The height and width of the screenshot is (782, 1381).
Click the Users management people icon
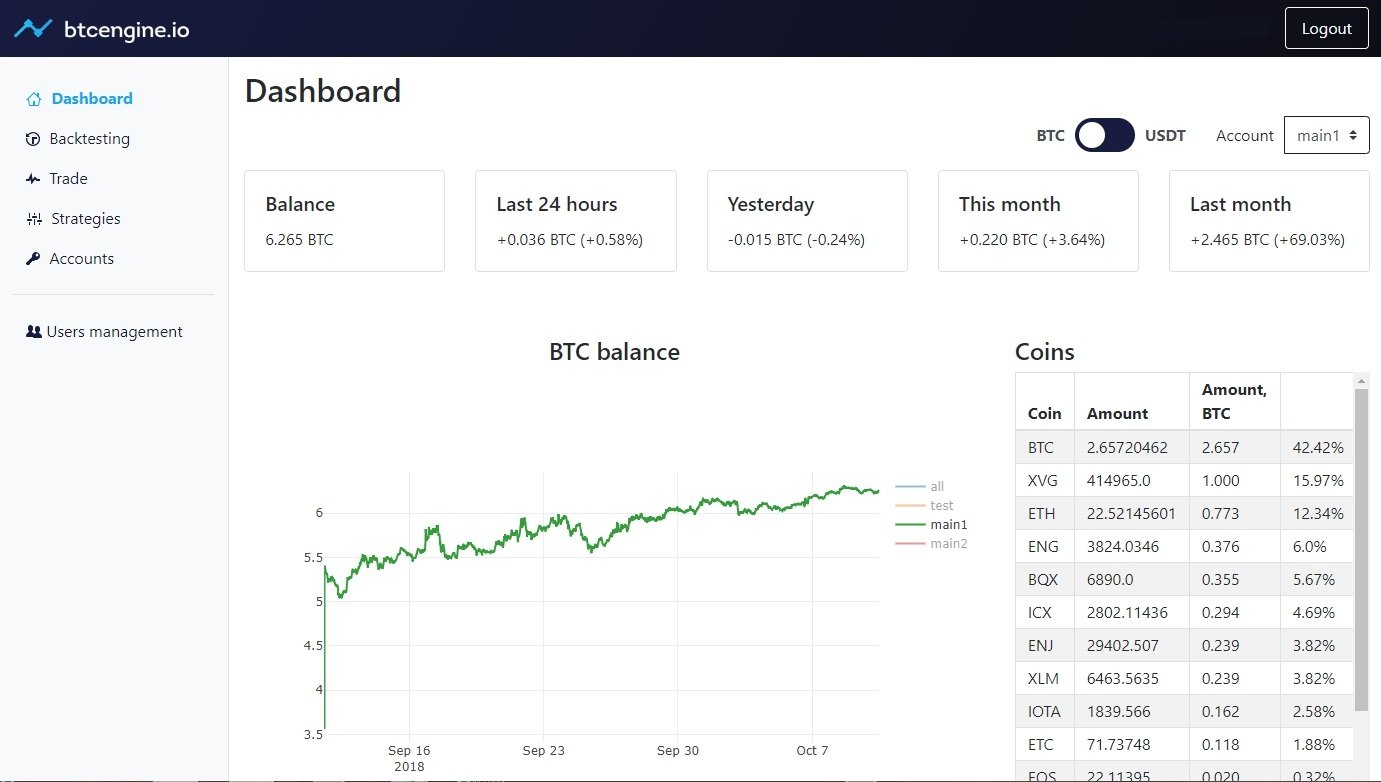[34, 332]
